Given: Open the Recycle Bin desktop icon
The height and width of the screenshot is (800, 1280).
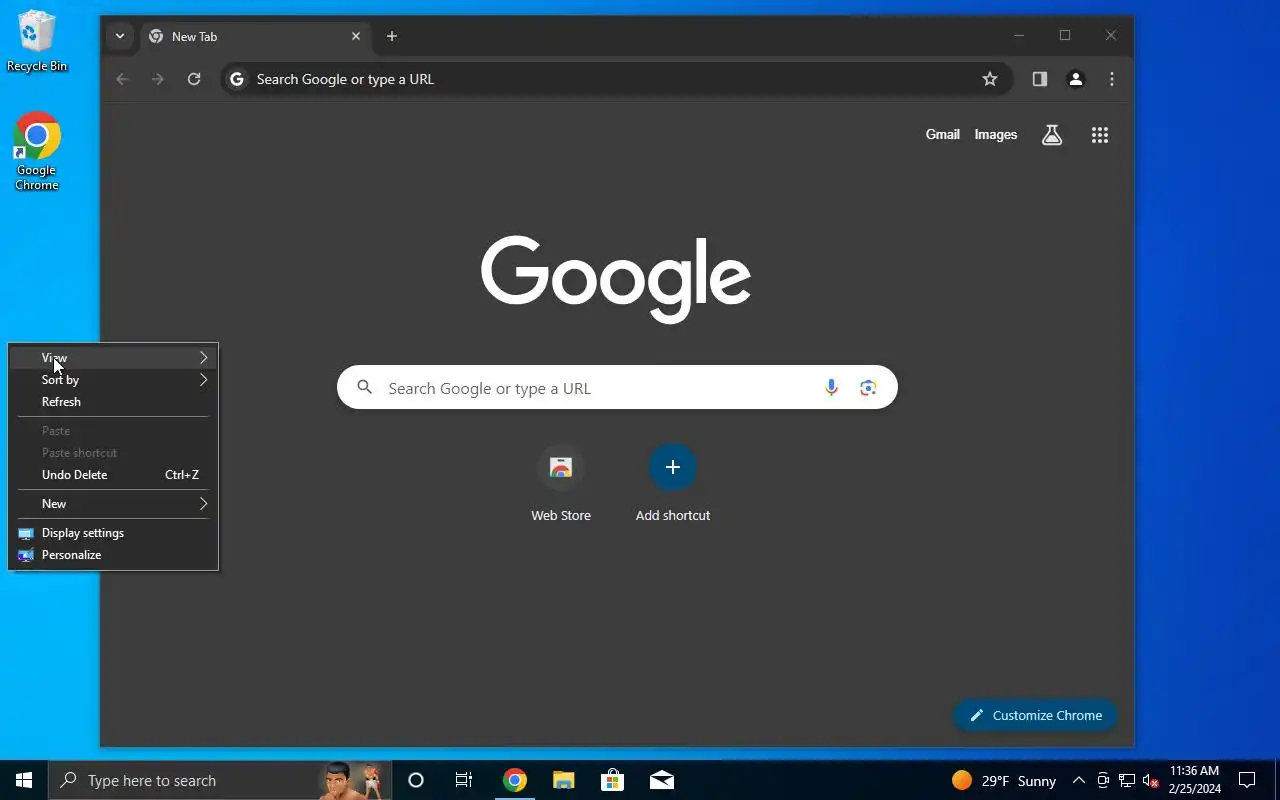Looking at the screenshot, I should 37,42.
